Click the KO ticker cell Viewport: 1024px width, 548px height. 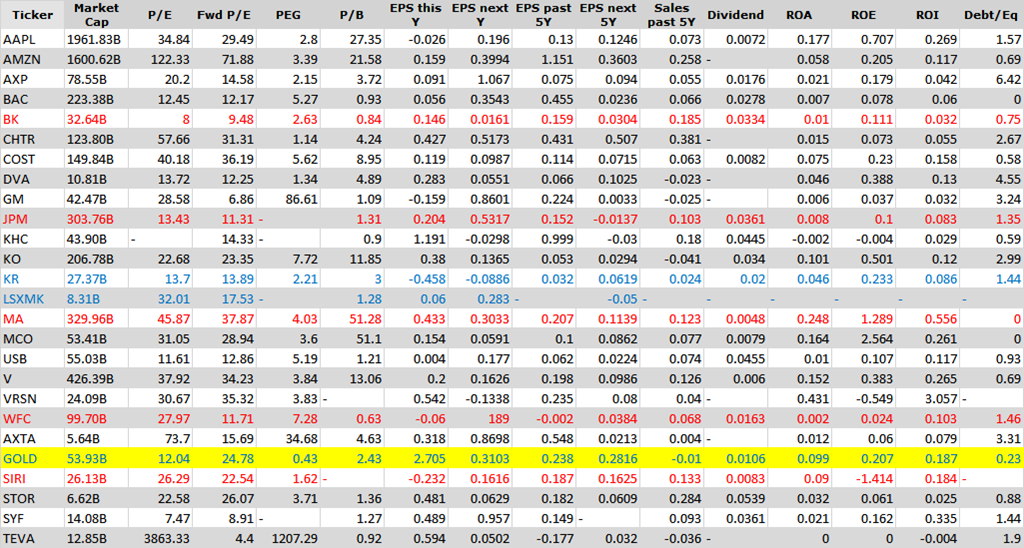[33, 259]
